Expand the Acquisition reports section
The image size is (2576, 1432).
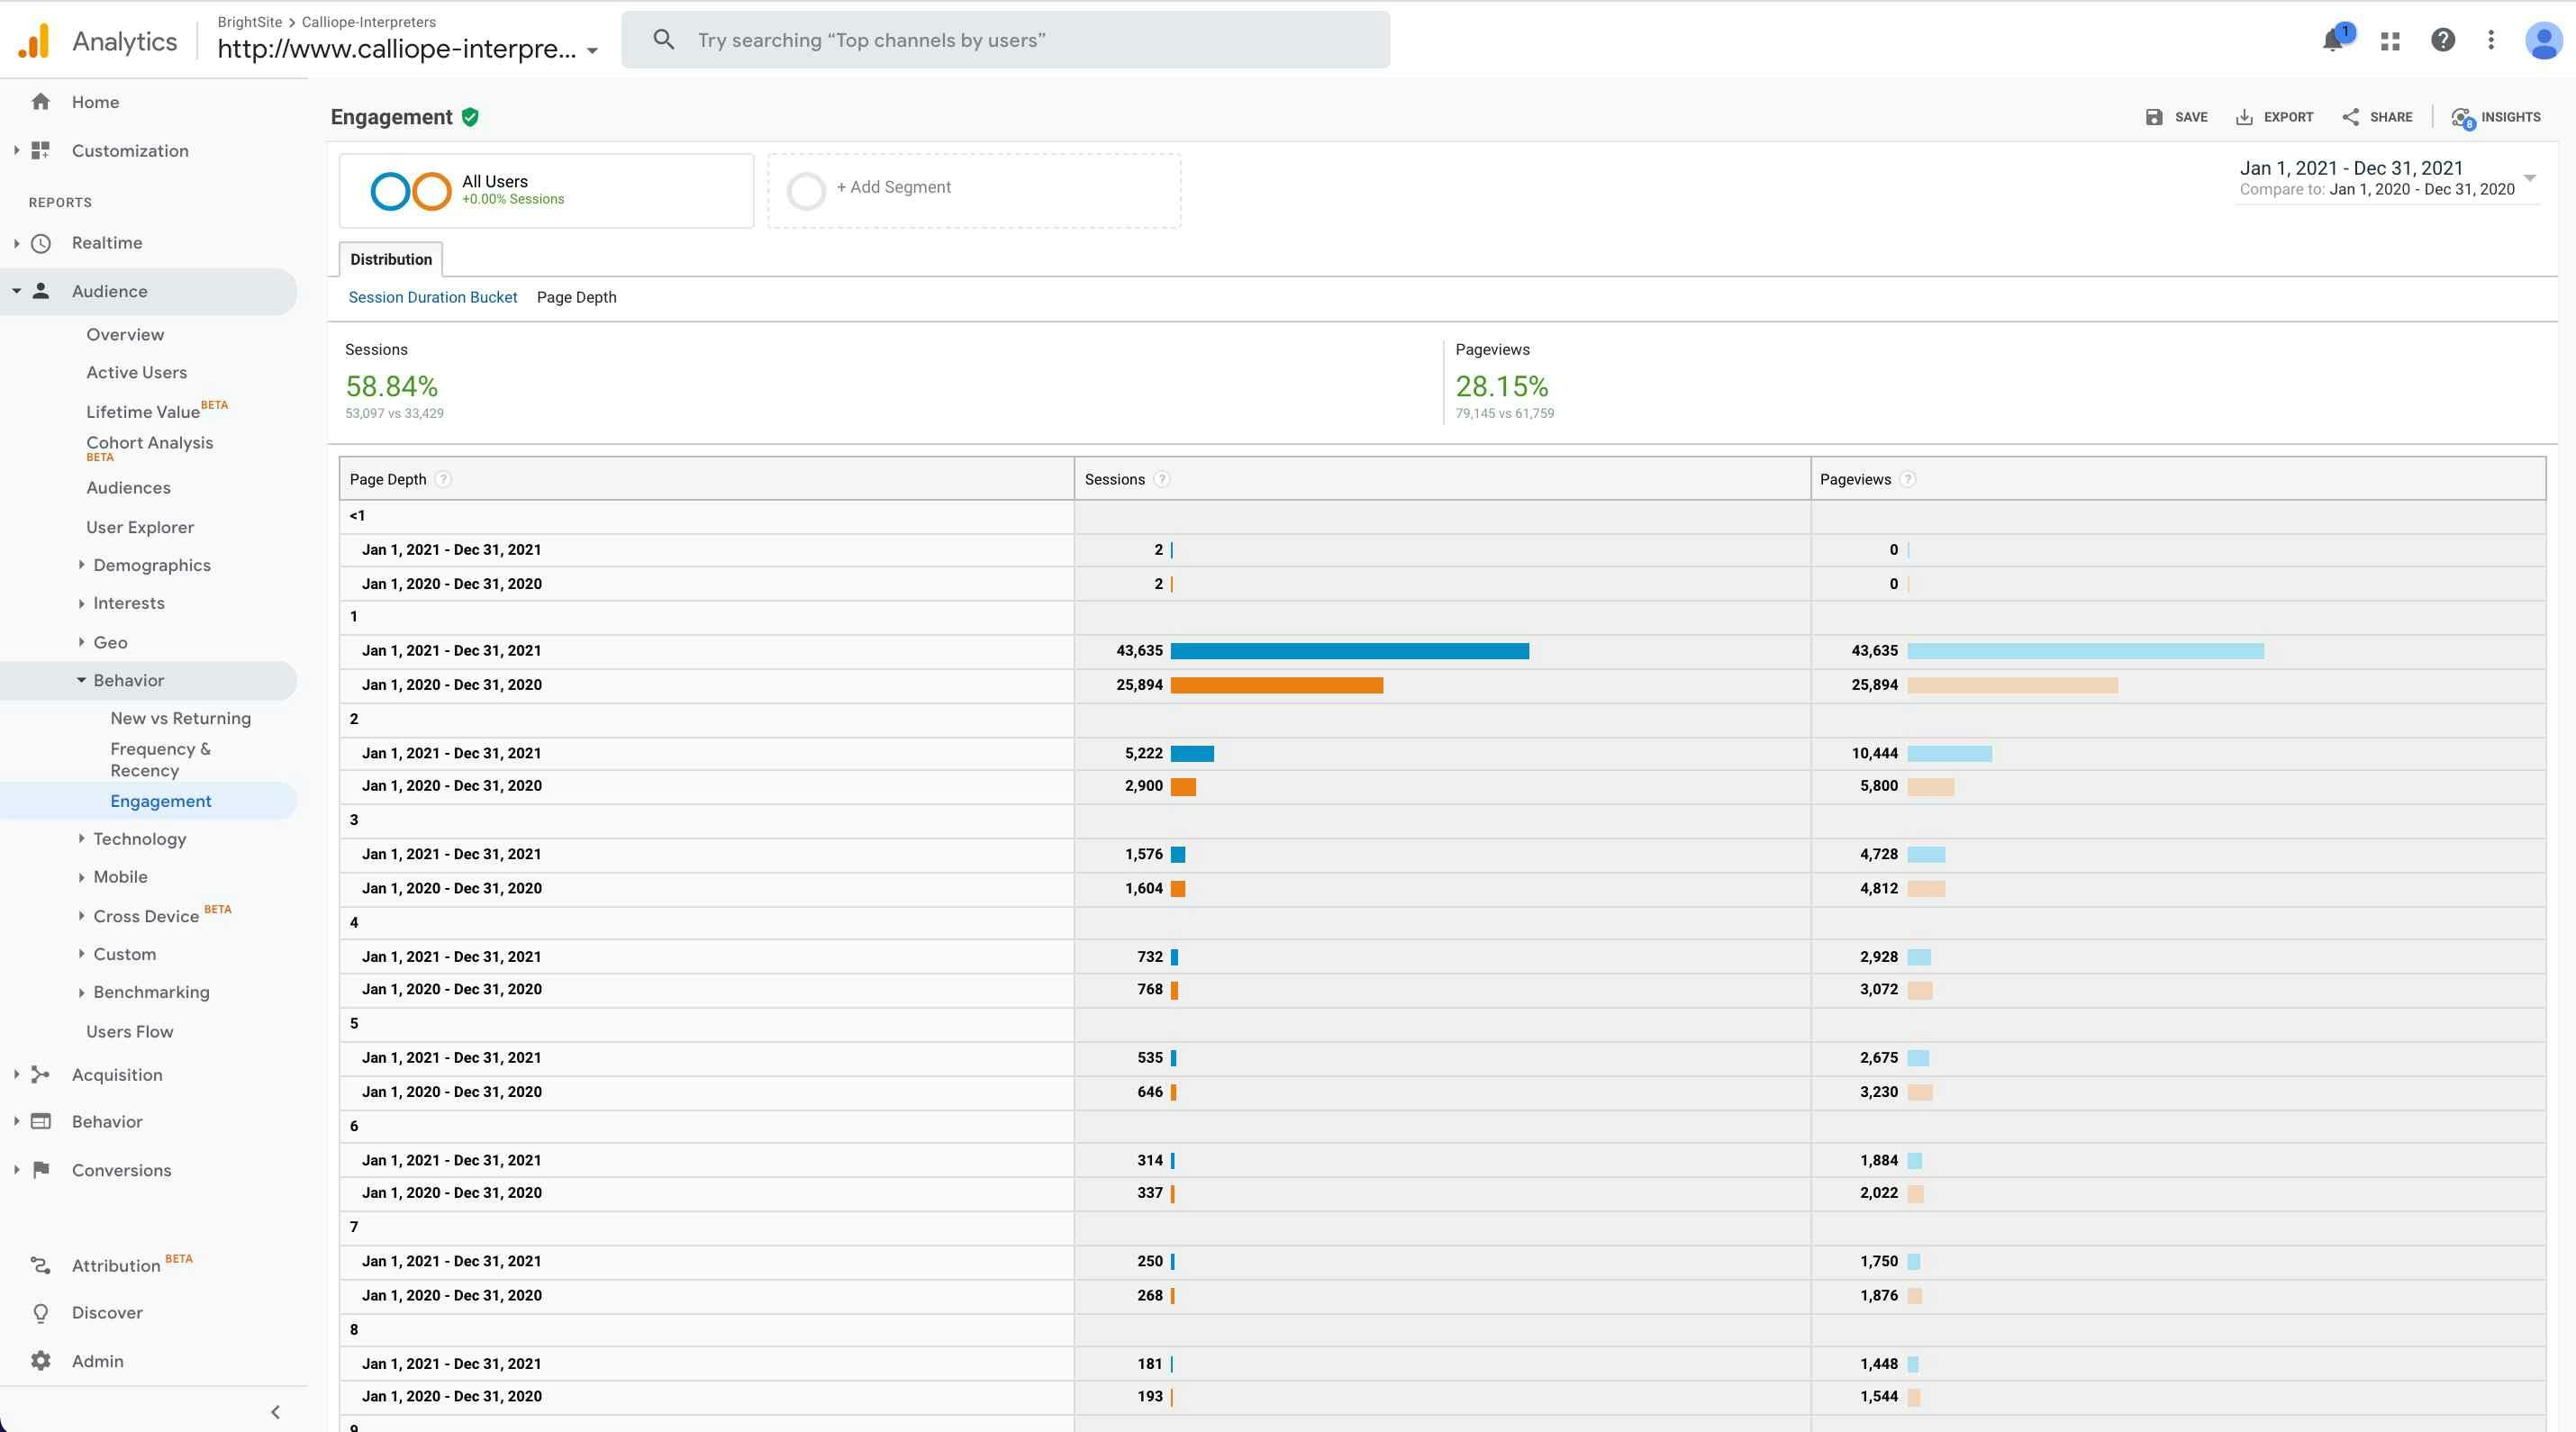pyautogui.click(x=116, y=1075)
